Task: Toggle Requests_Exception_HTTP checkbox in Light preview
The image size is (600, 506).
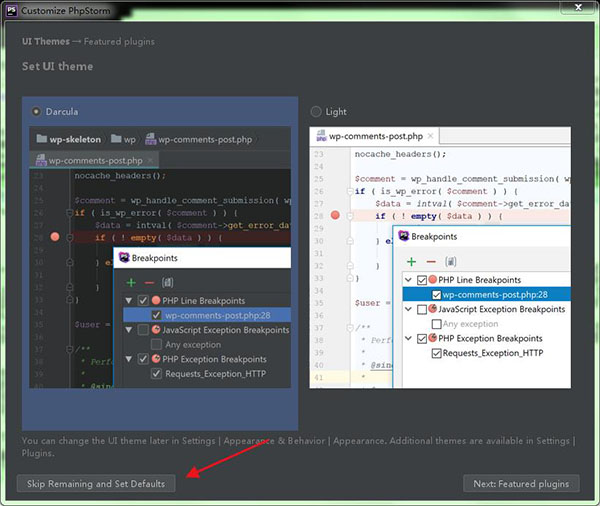Action: click(436, 353)
